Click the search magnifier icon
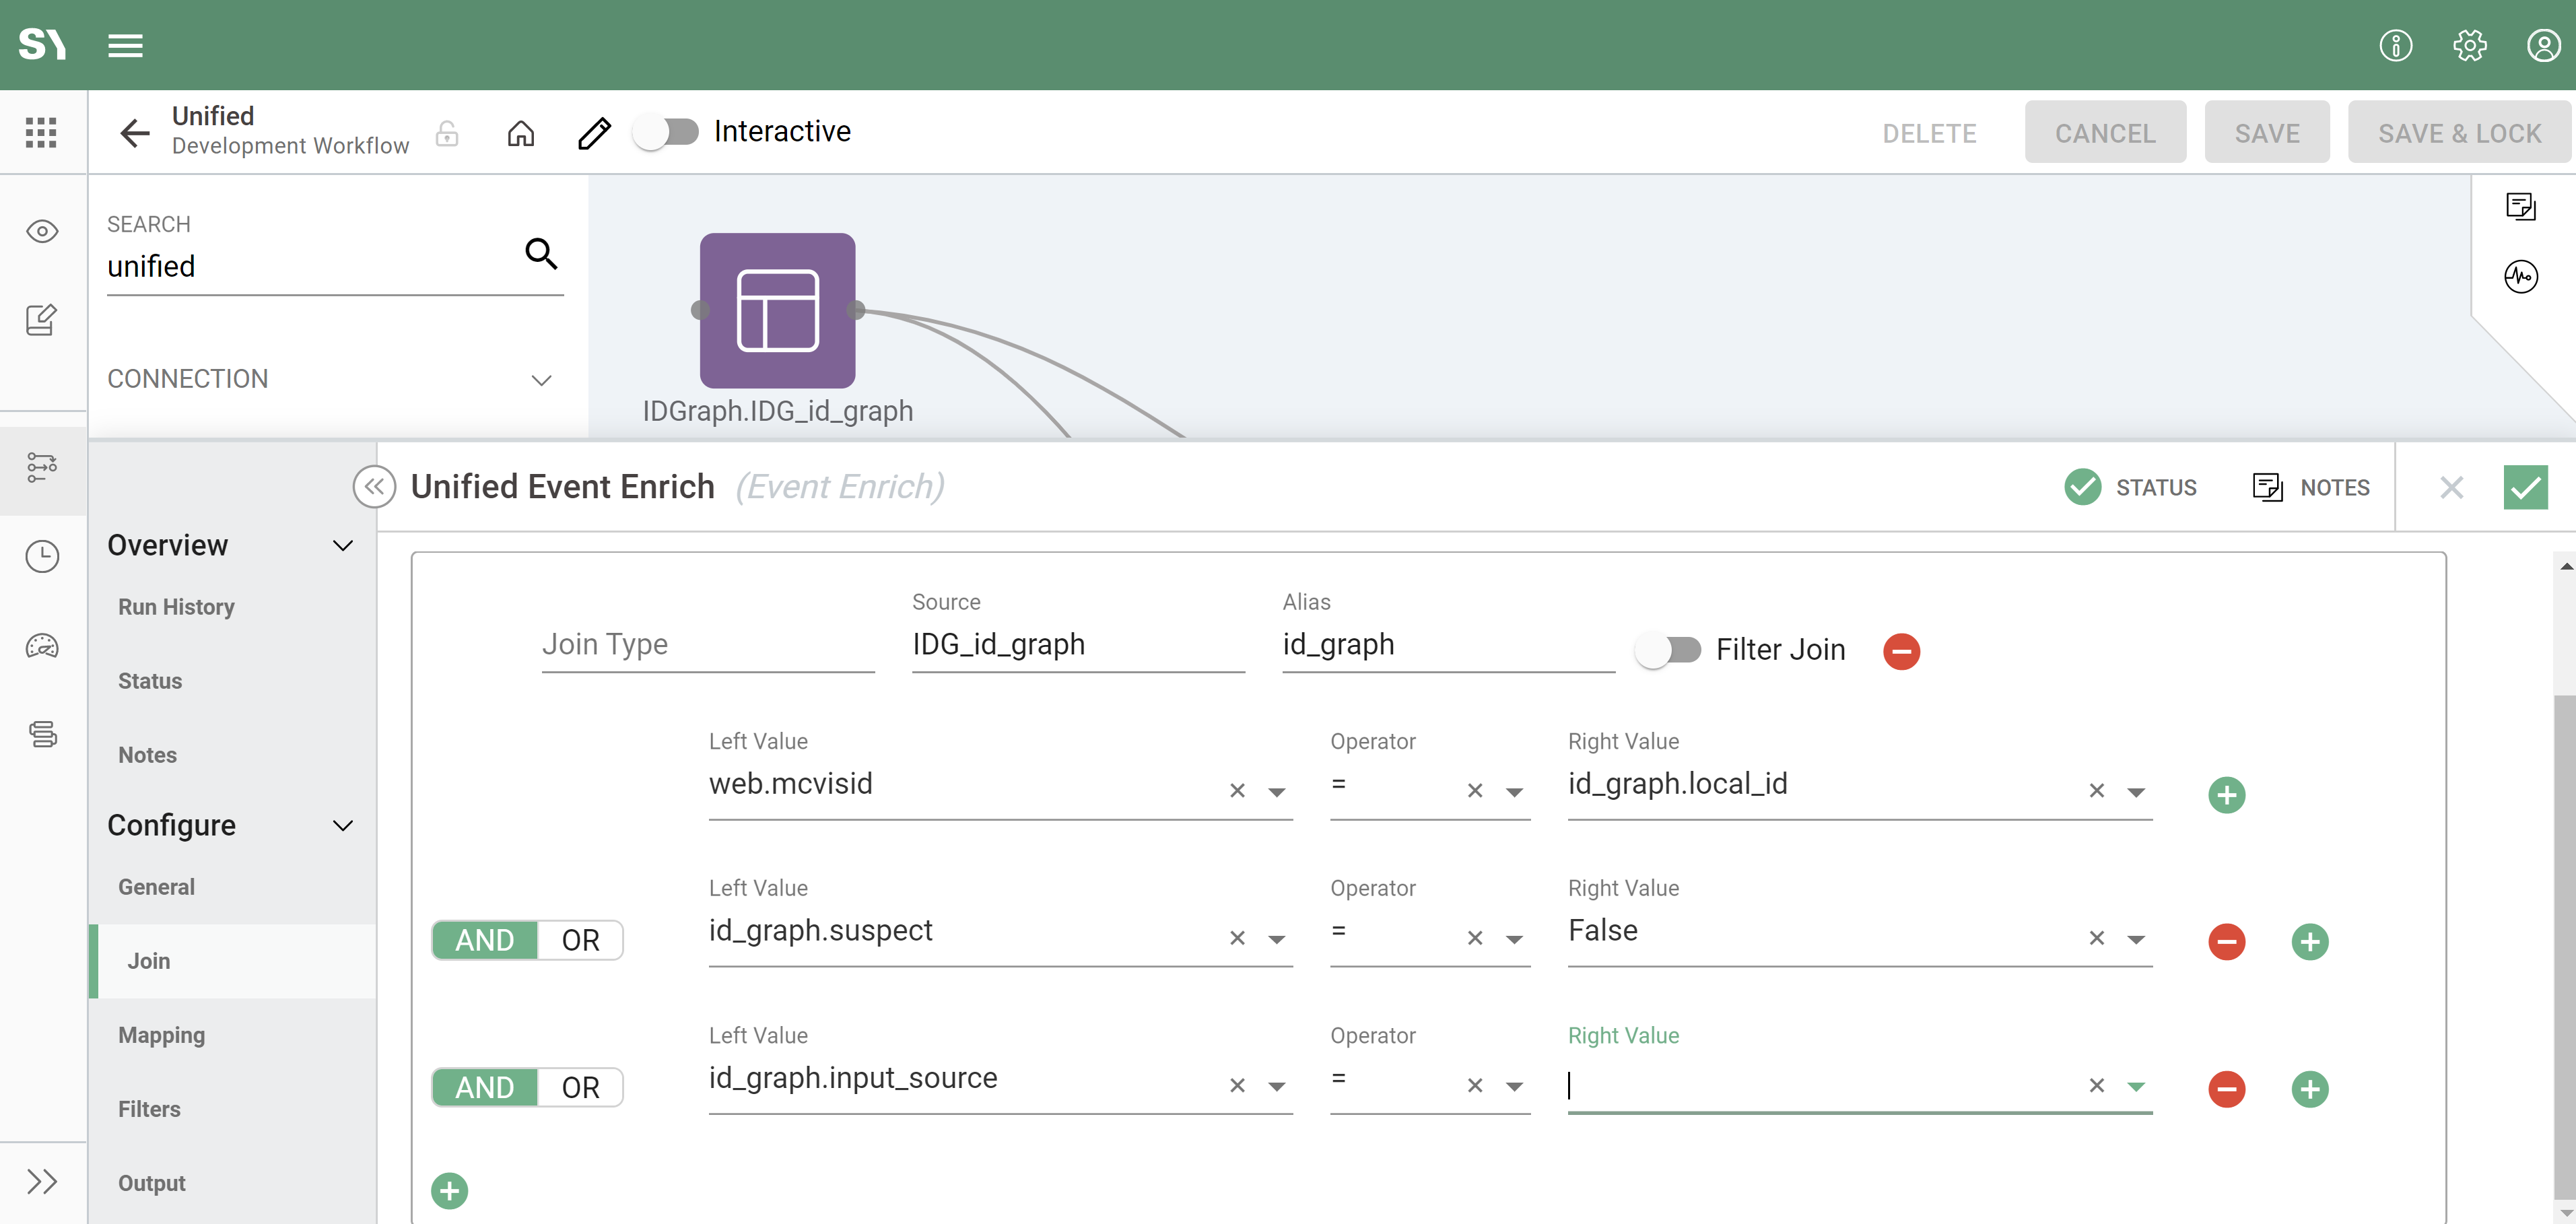2576x1224 pixels. click(541, 254)
